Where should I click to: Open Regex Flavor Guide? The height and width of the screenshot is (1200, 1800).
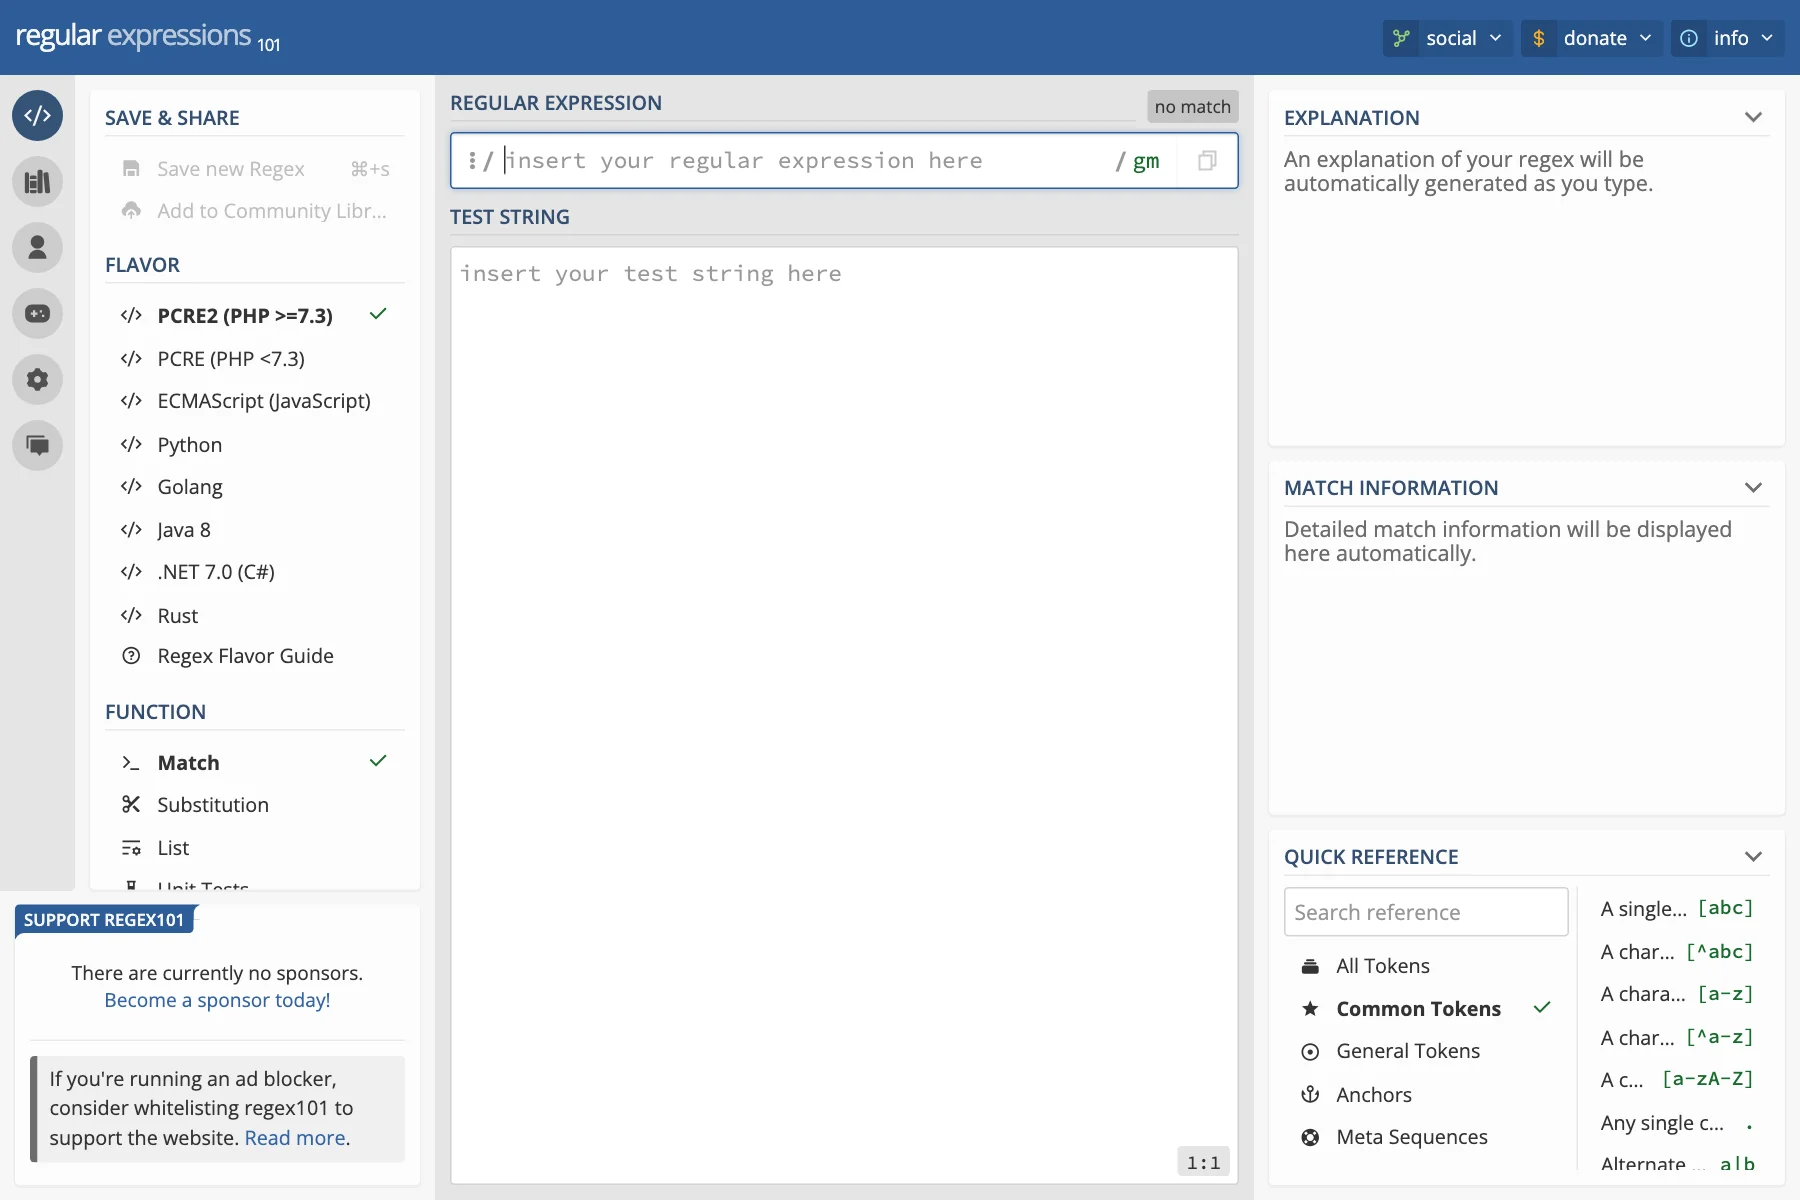(x=245, y=657)
